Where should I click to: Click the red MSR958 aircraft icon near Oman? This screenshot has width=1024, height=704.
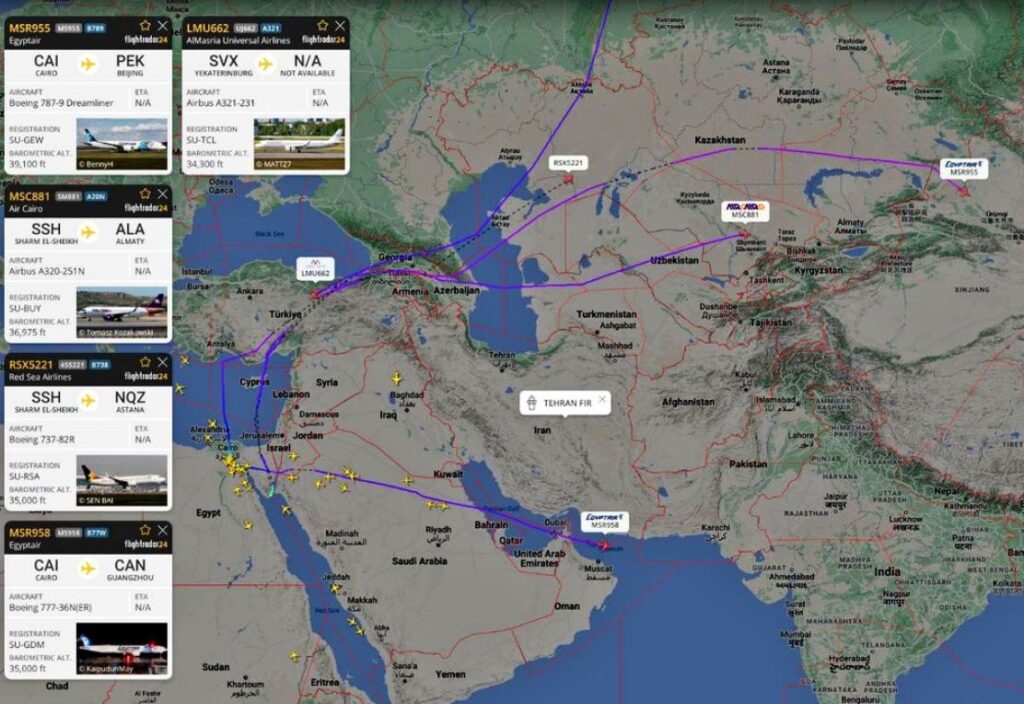[x=605, y=545]
